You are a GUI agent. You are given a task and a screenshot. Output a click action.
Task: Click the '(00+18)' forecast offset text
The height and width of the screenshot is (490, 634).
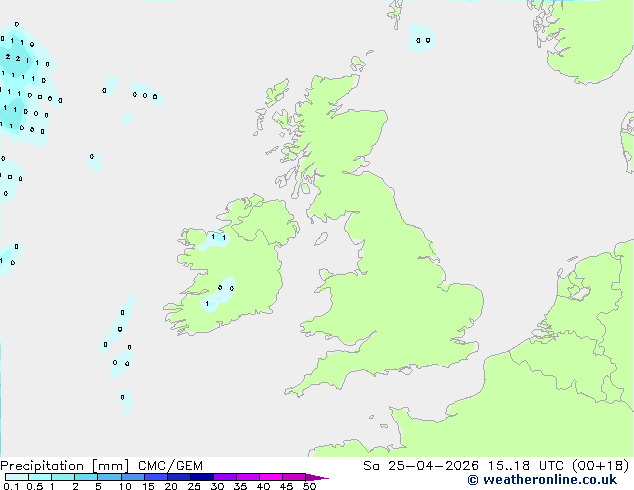point(600,466)
